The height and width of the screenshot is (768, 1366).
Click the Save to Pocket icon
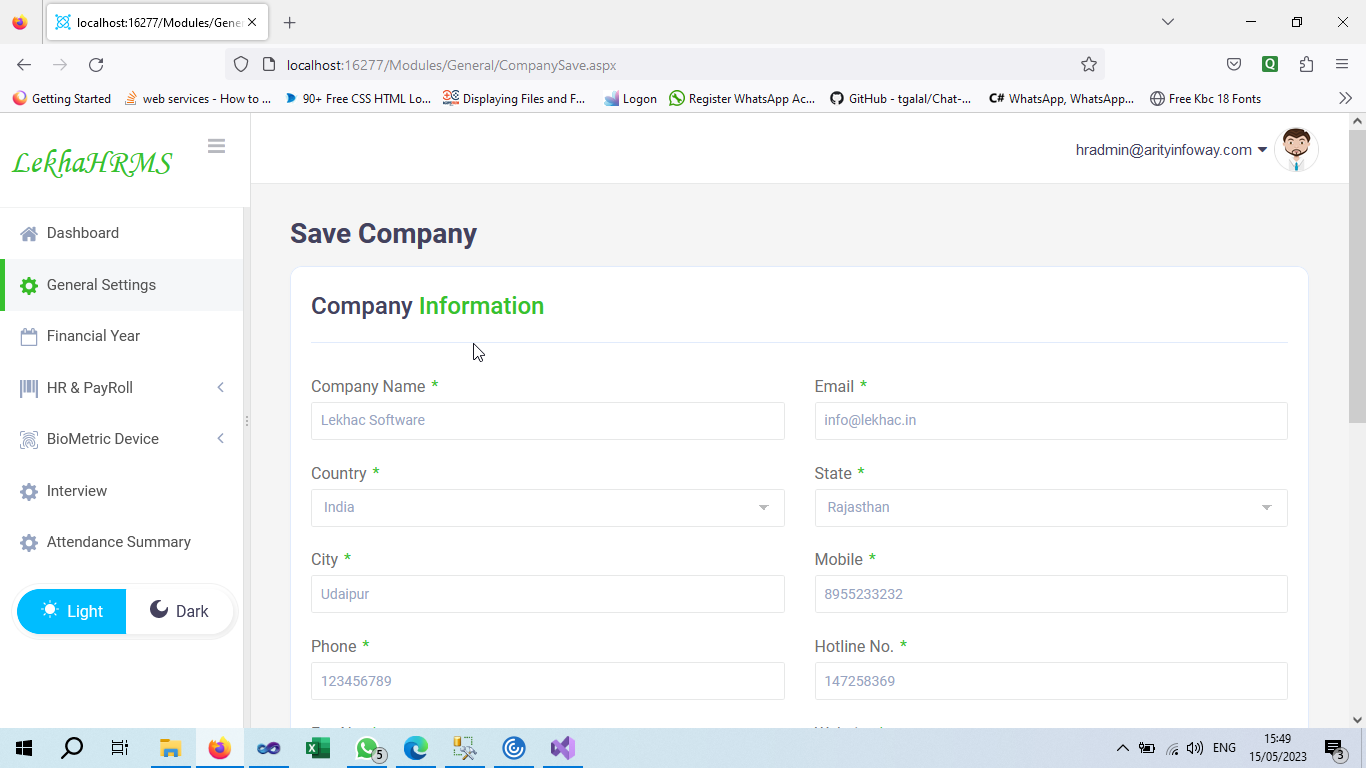coord(1234,65)
